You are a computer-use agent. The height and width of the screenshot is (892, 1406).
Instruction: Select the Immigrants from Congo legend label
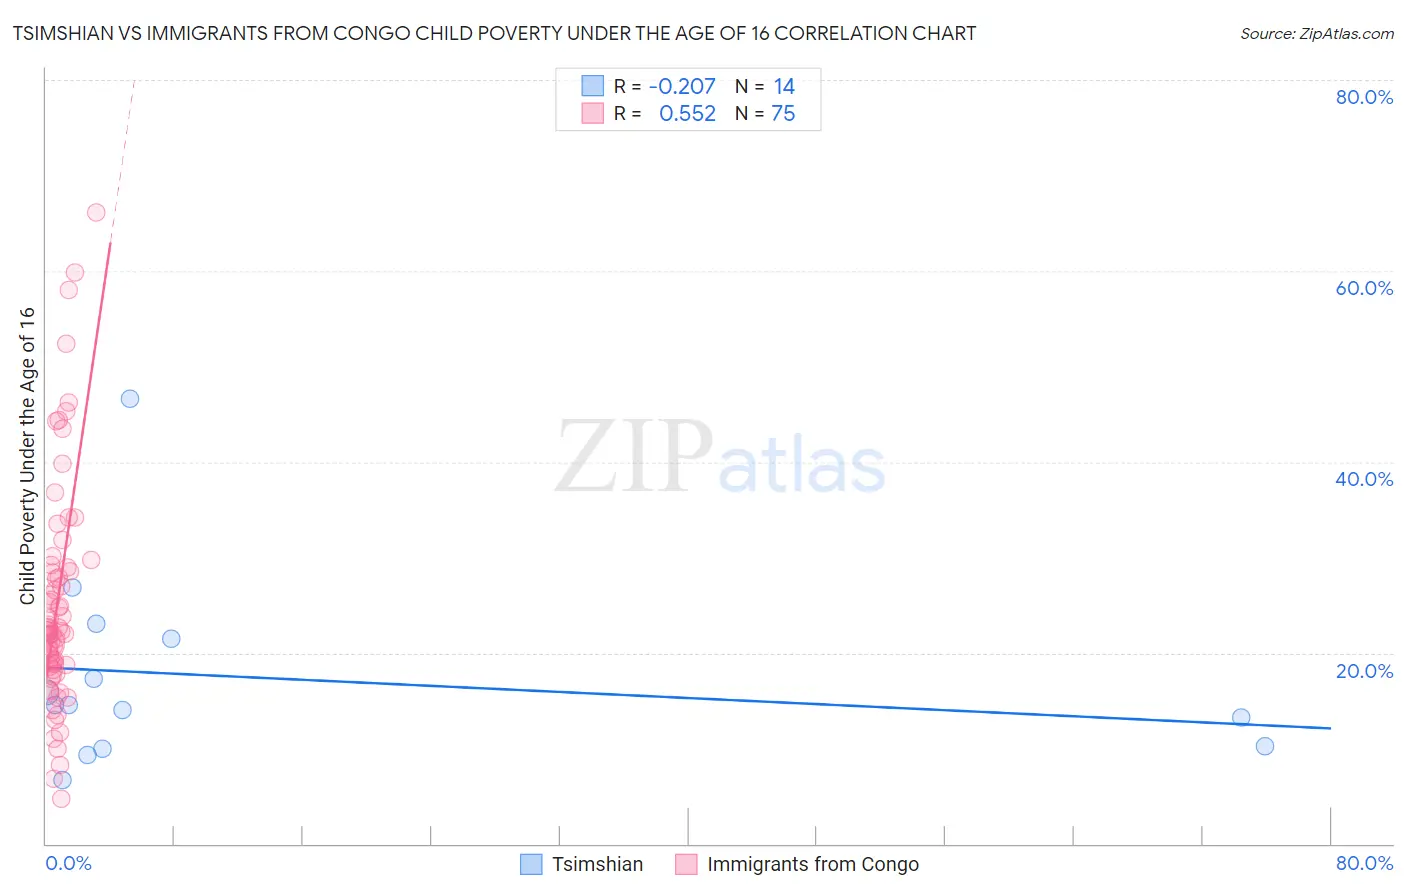(x=813, y=864)
